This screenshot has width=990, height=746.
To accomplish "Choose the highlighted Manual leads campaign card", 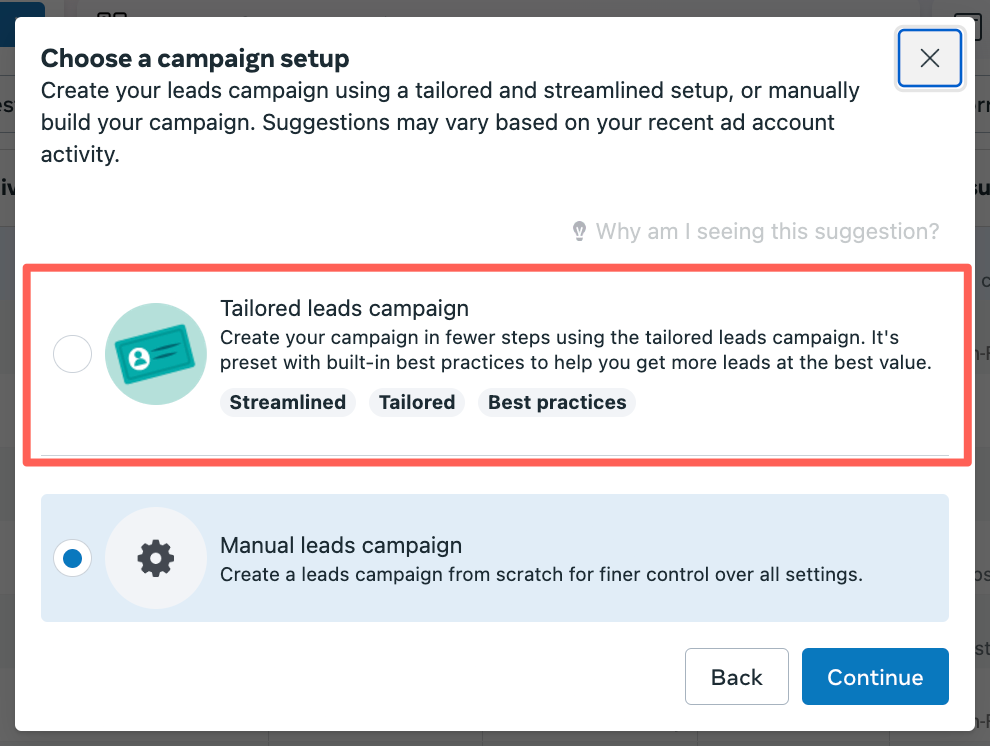I will pyautogui.click(x=495, y=558).
